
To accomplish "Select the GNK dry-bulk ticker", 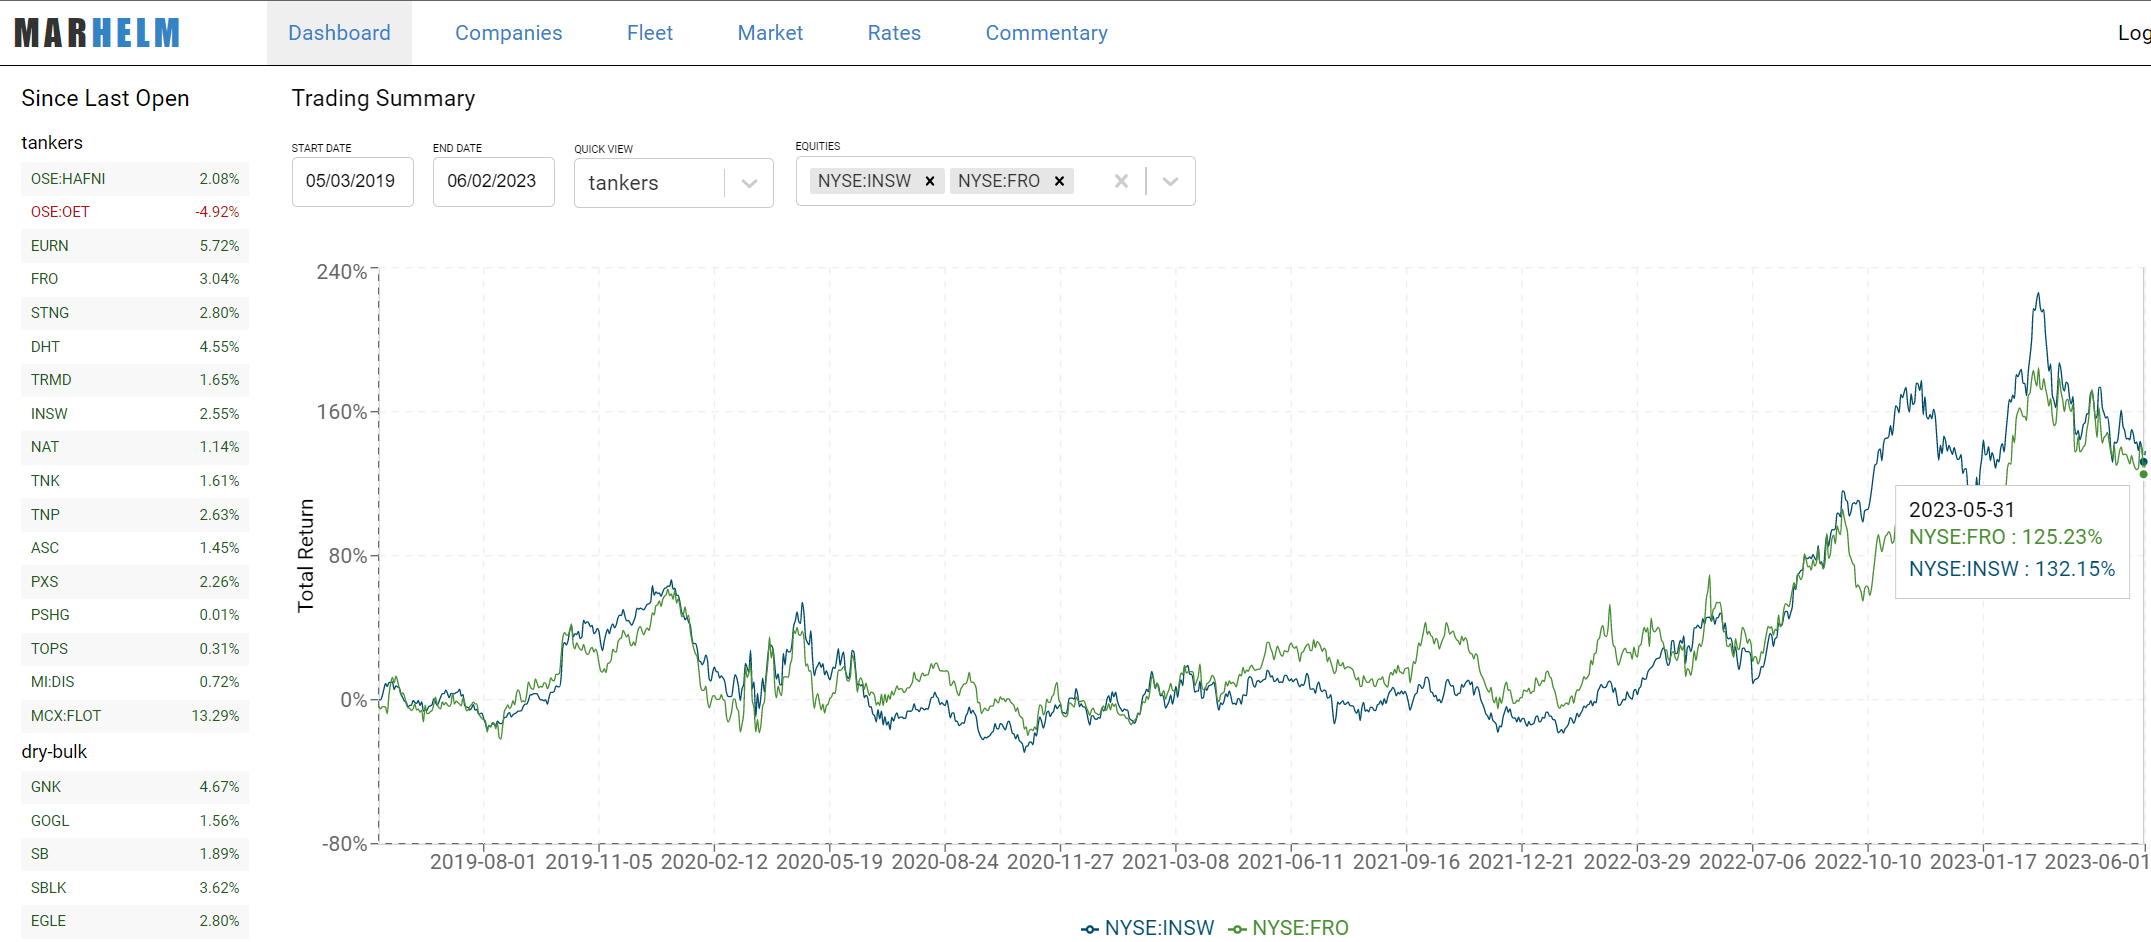I will click(135, 787).
